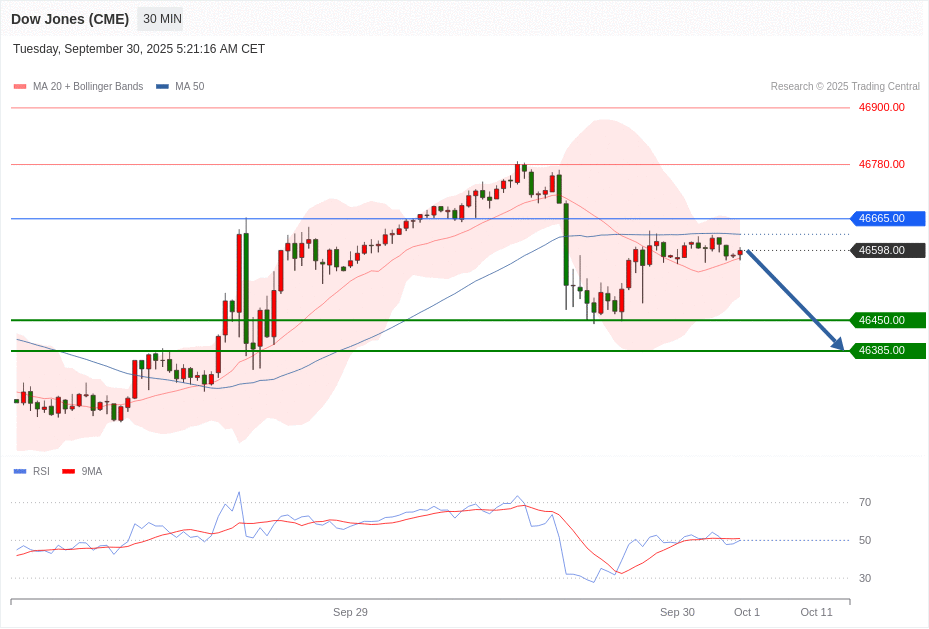Click the Oct 11 date axis label
Viewport: 929px width, 629px height.
click(816, 612)
